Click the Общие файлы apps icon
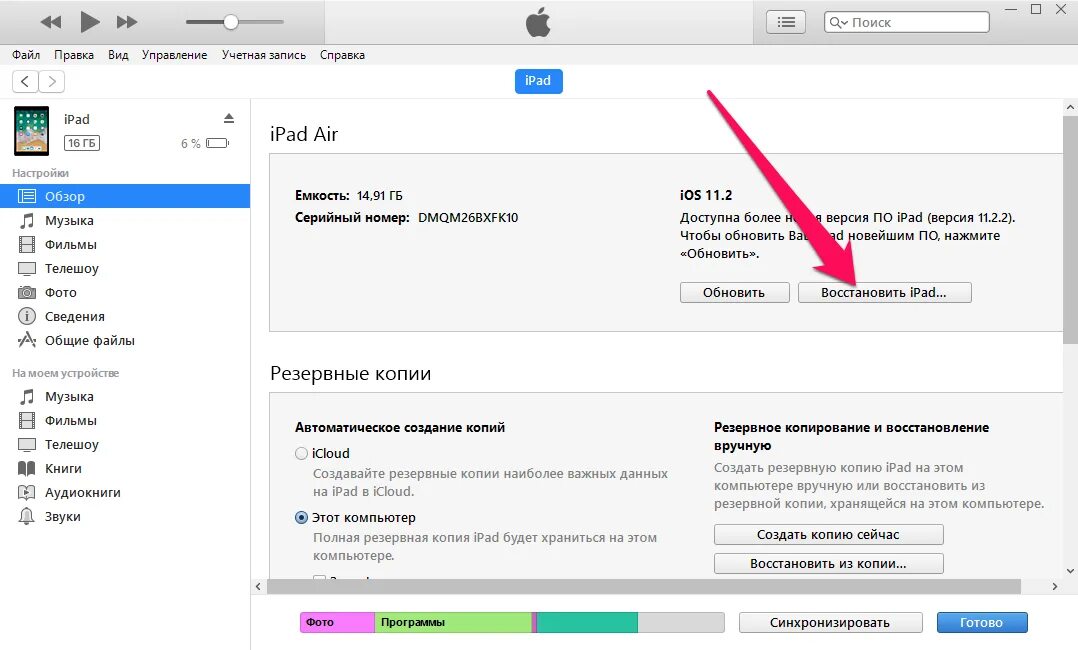 coord(27,340)
